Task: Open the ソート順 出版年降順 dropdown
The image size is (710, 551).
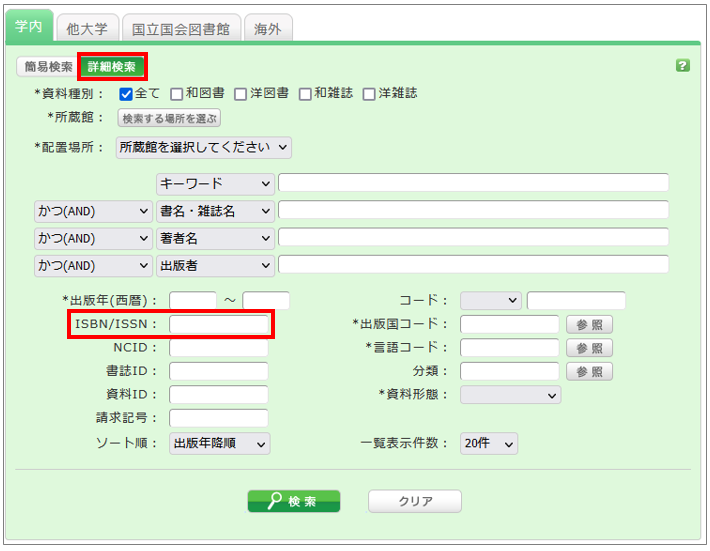Action: click(219, 444)
